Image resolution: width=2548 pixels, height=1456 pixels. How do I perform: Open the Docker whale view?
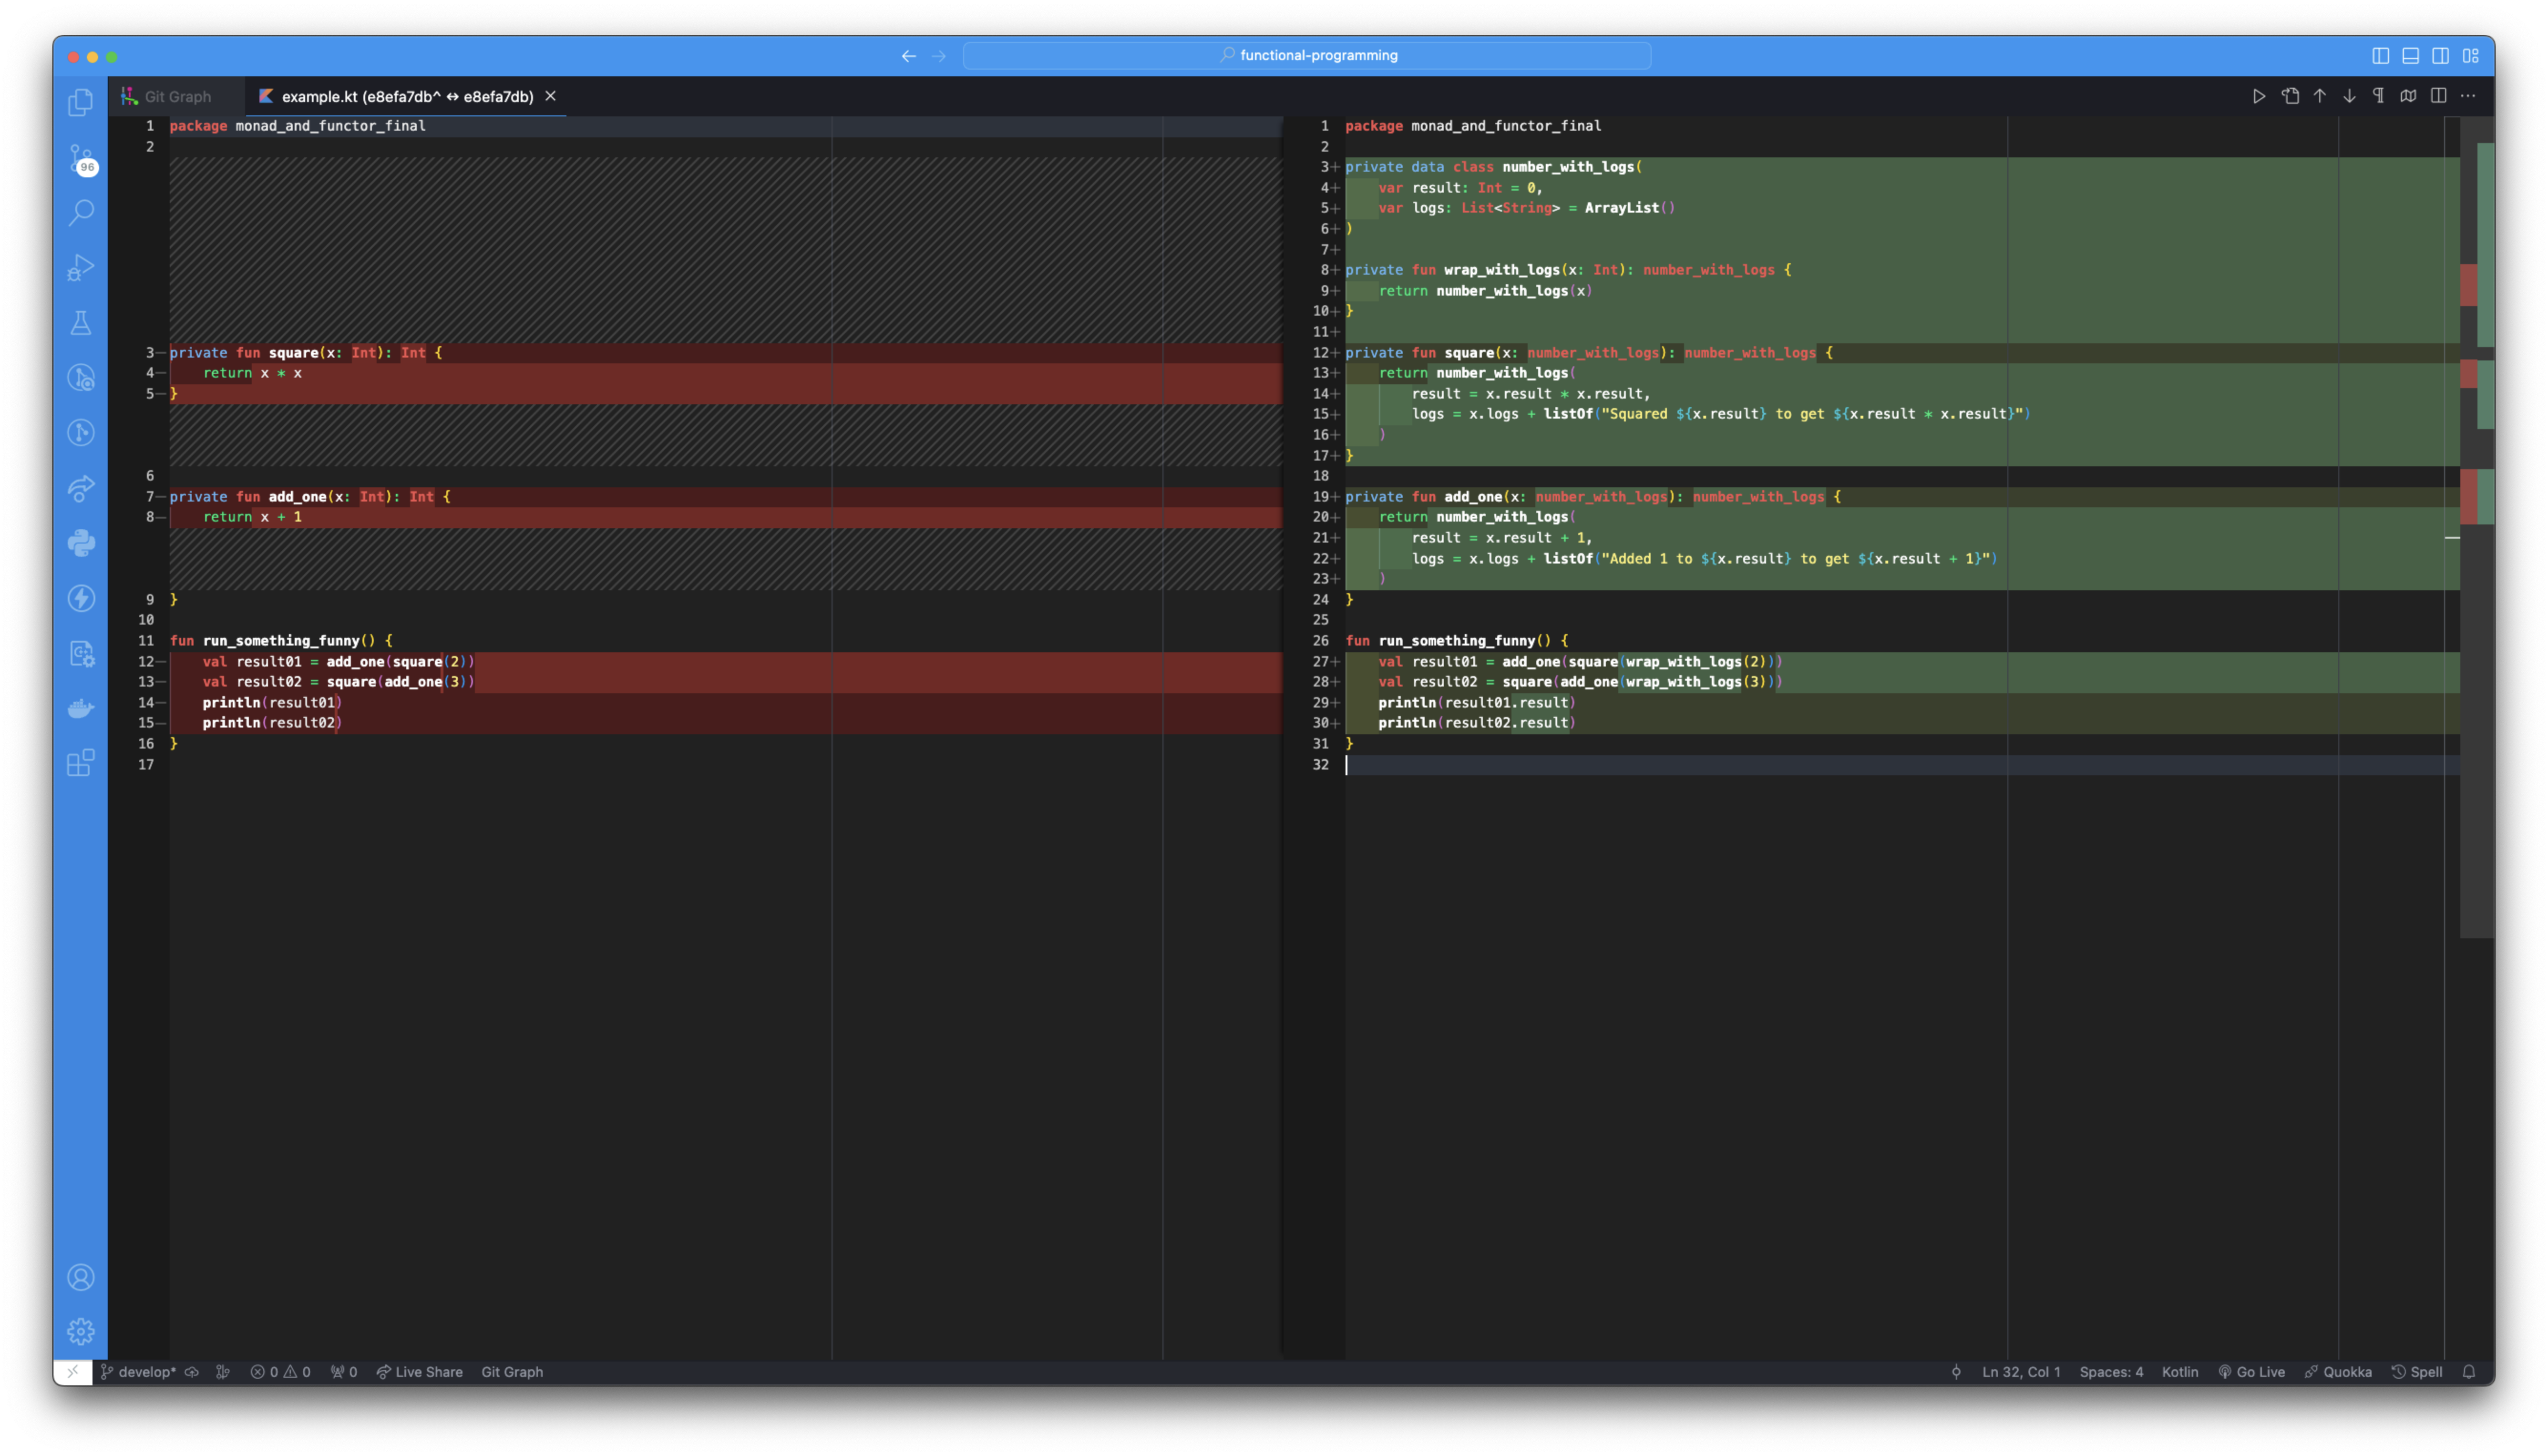click(81, 709)
